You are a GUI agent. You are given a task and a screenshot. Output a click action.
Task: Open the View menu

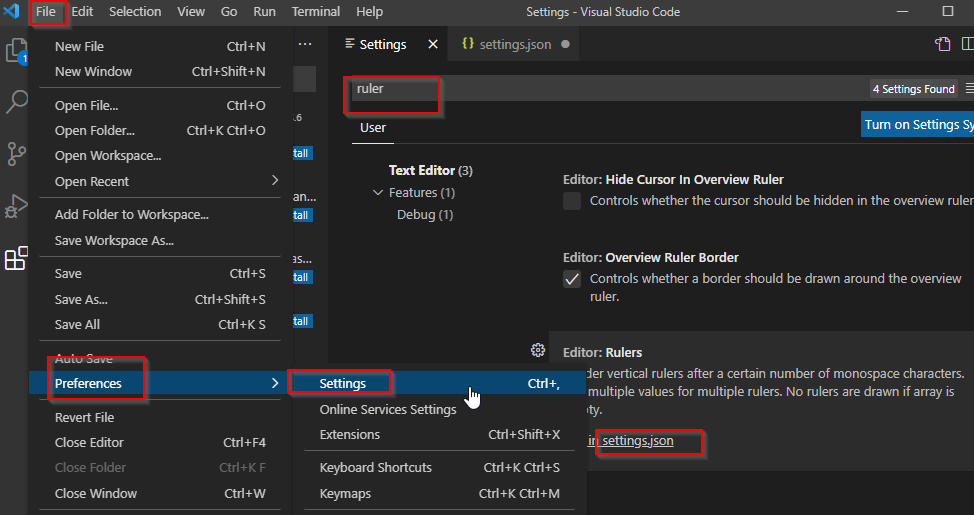click(191, 11)
